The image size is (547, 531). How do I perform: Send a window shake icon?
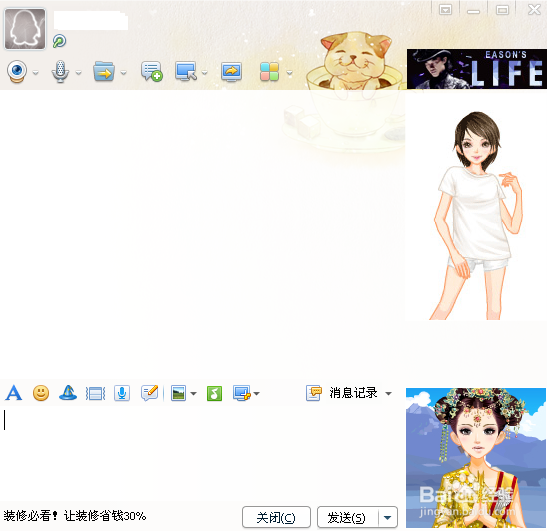click(x=95, y=394)
